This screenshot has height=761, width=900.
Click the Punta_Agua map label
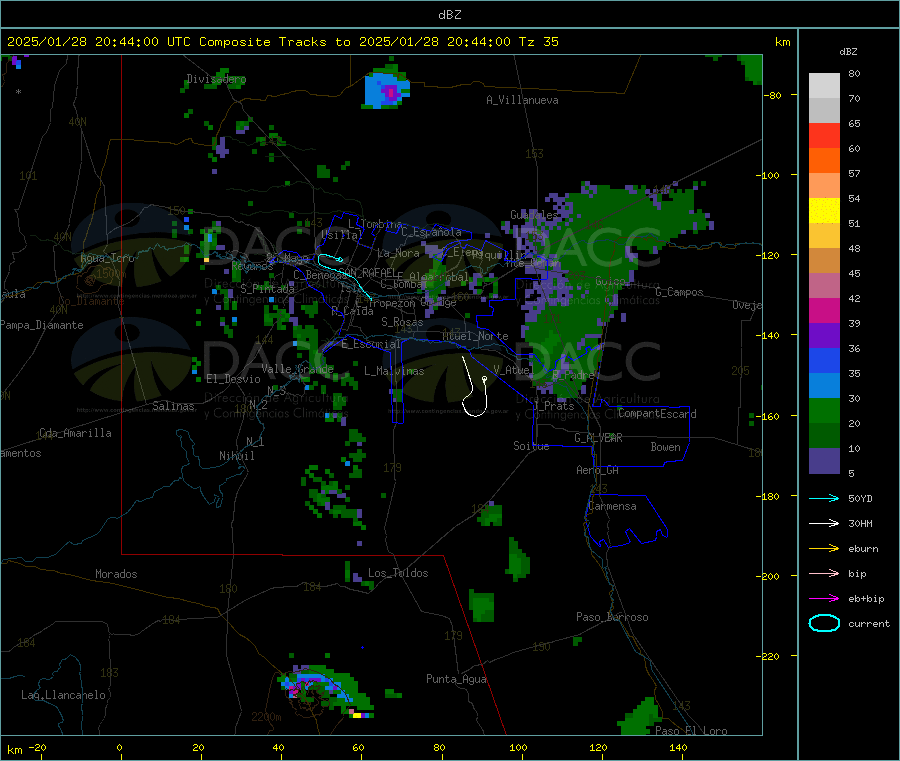(x=456, y=679)
